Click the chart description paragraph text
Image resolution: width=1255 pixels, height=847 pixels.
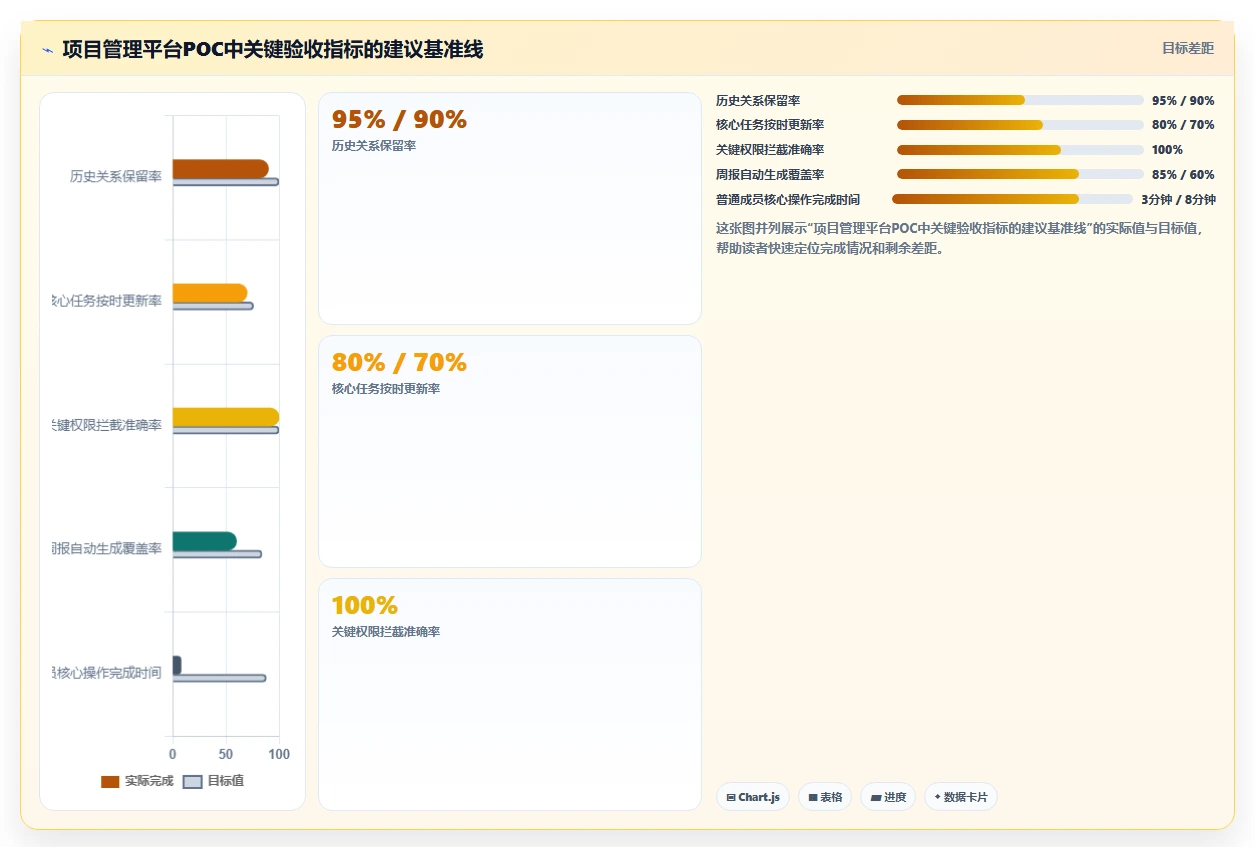pyautogui.click(x=959, y=238)
